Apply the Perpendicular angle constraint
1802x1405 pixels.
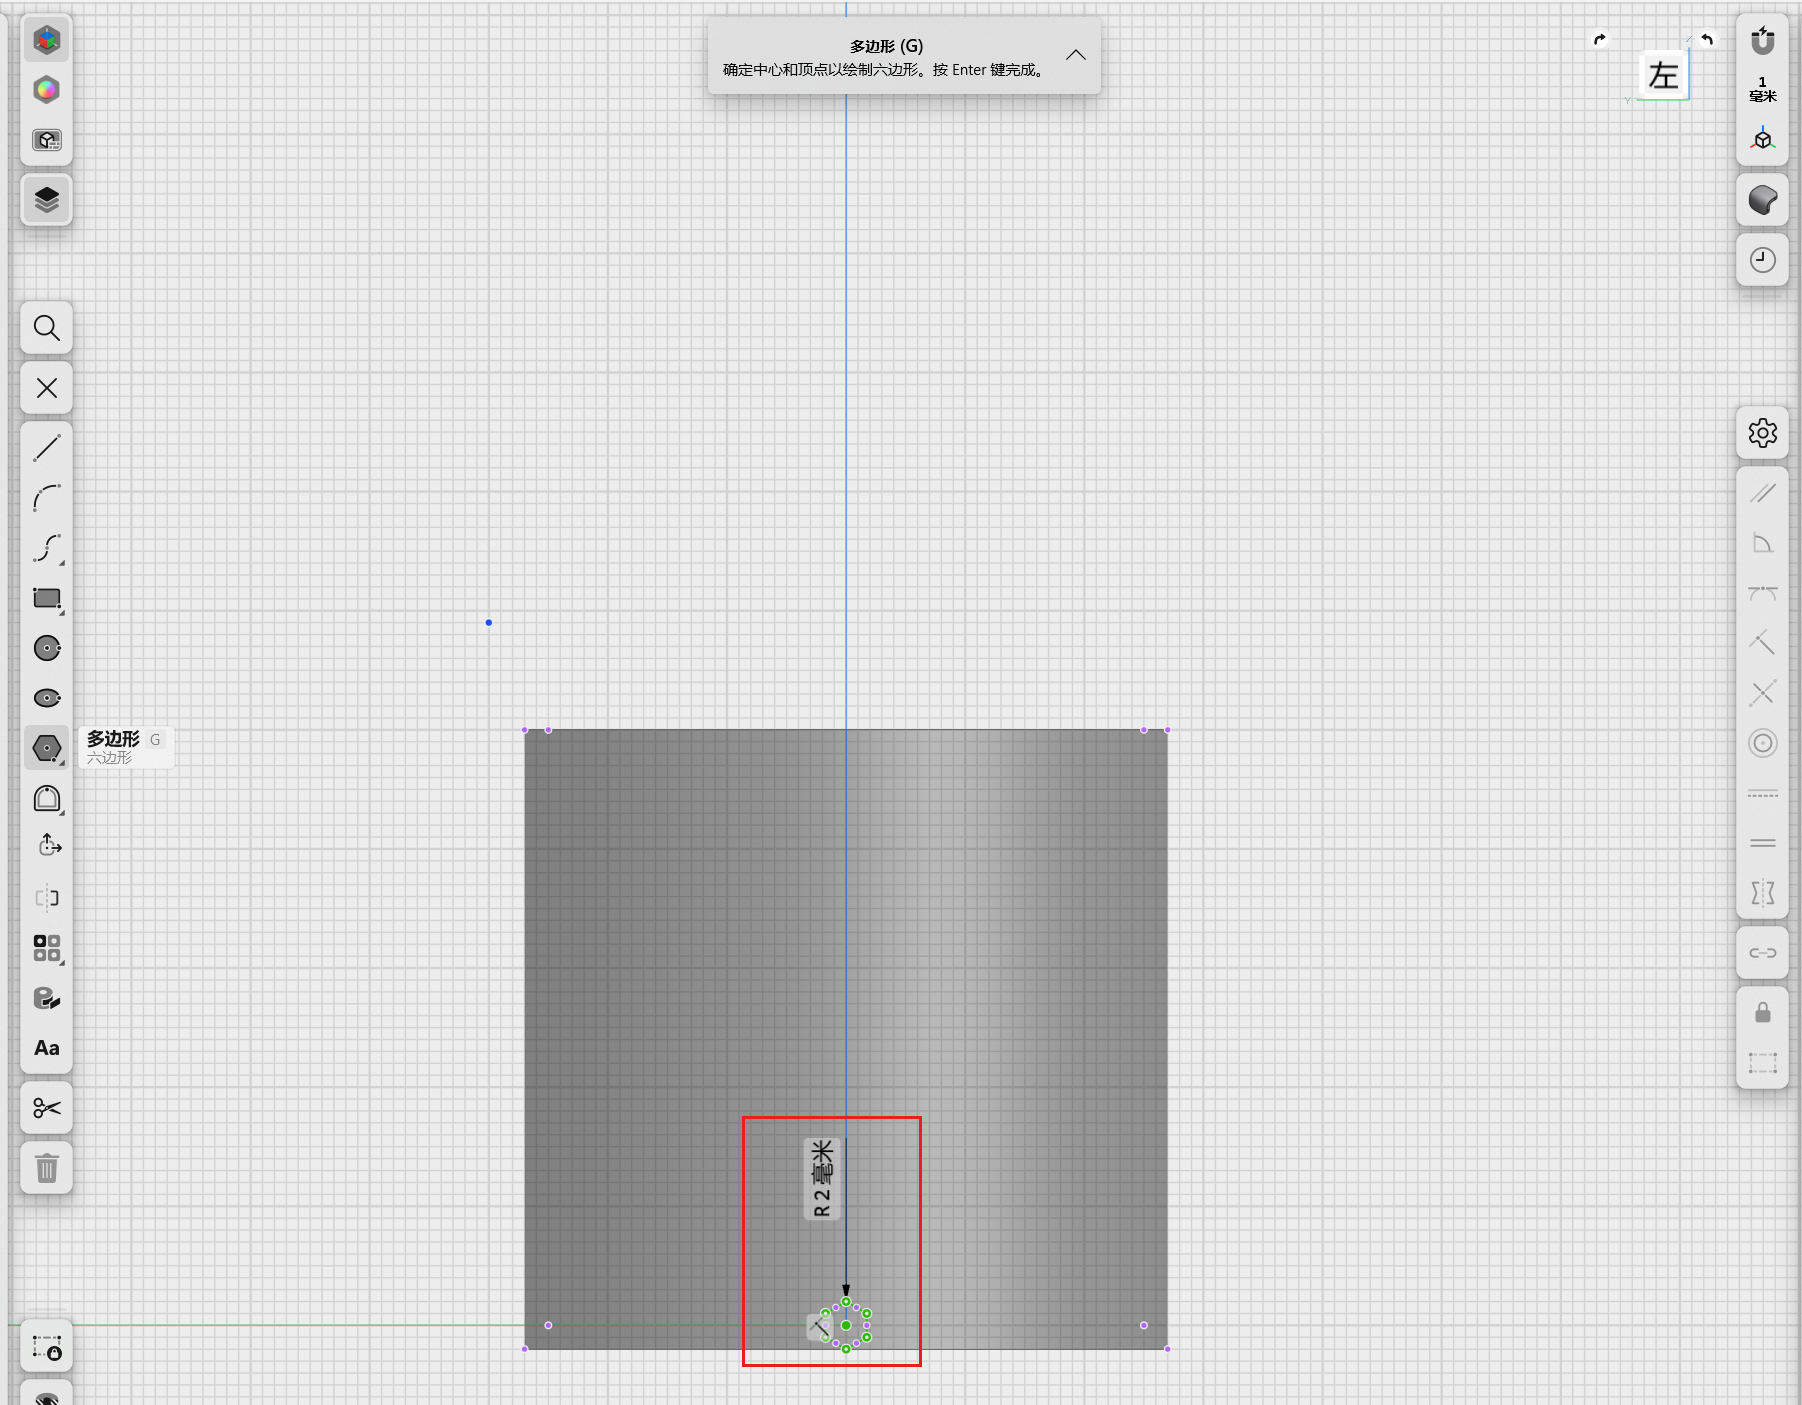(x=1763, y=543)
